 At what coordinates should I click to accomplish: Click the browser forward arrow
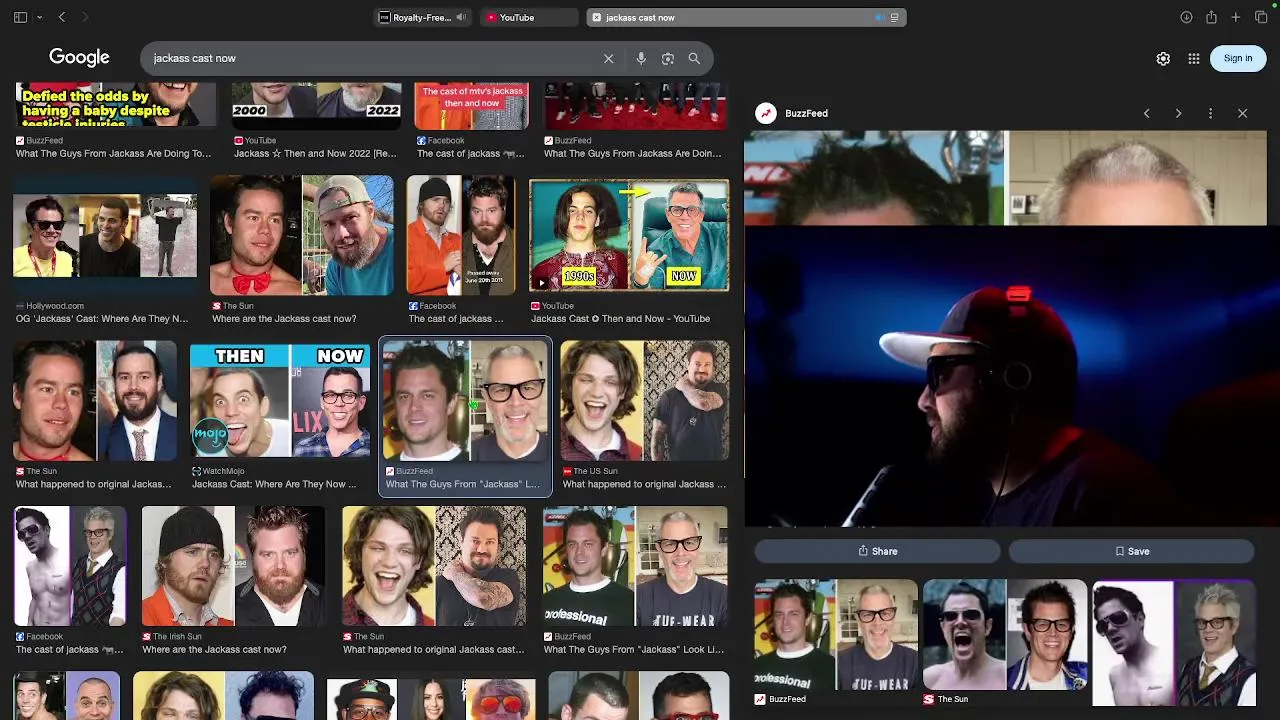pyautogui.click(x=85, y=17)
